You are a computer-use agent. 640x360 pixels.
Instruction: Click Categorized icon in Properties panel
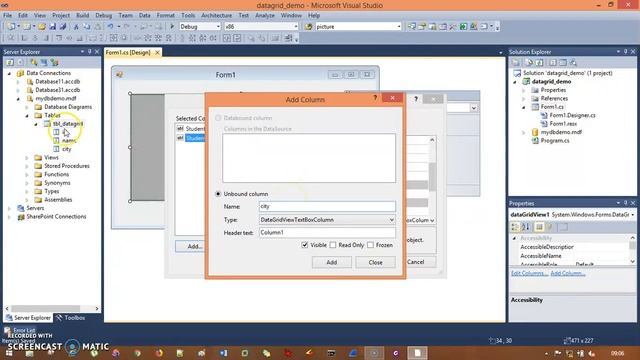click(x=515, y=227)
